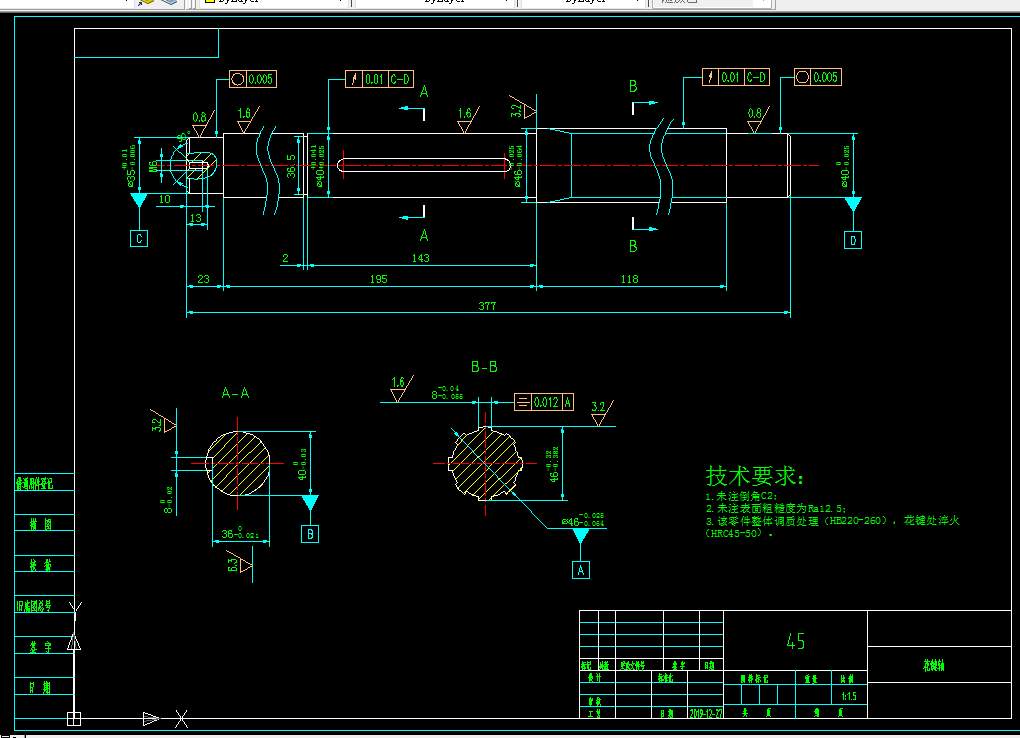Select the 8 spline width dimension in B-B
1020x738 pixels.
[x=447, y=392]
